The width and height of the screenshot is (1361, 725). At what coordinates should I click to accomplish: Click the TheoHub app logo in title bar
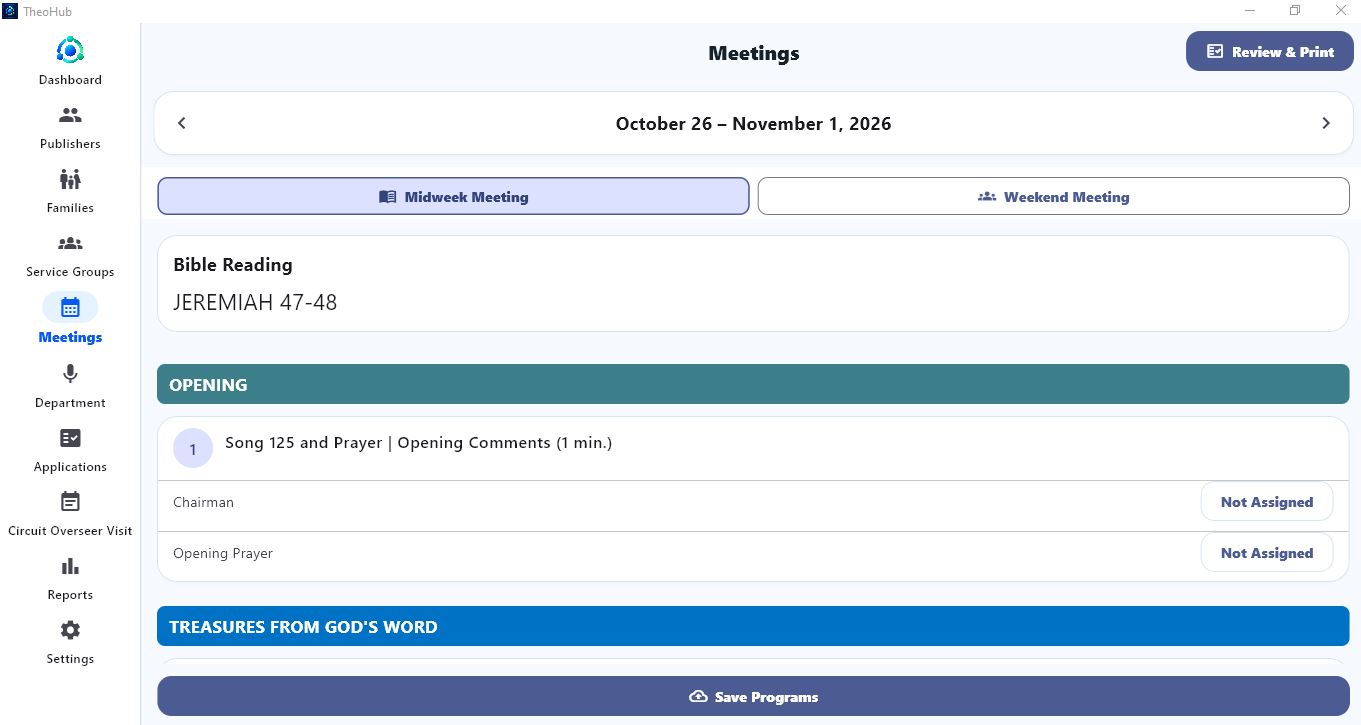(x=10, y=11)
